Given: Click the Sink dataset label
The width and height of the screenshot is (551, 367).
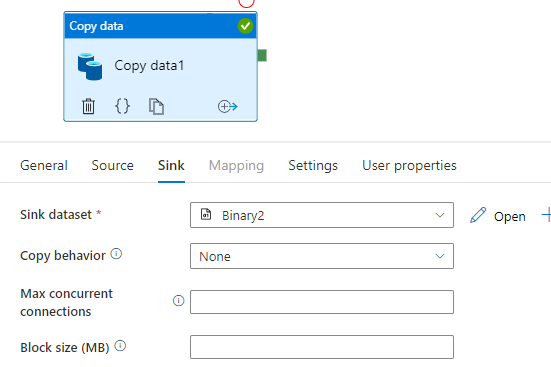Looking at the screenshot, I should click(x=56, y=214).
